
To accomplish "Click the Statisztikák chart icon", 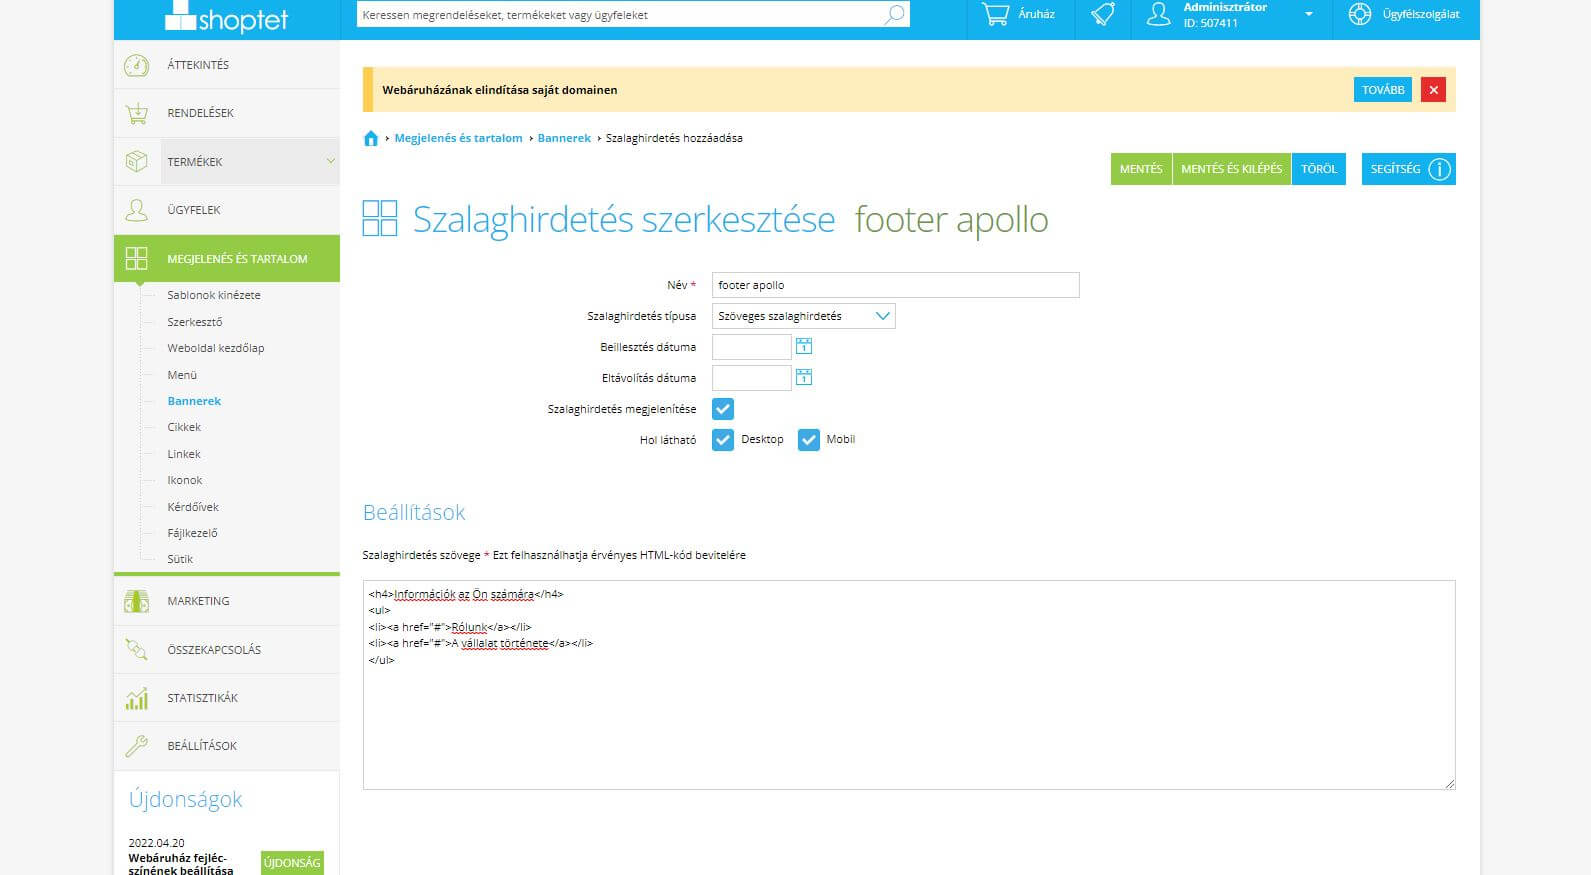I will point(136,698).
